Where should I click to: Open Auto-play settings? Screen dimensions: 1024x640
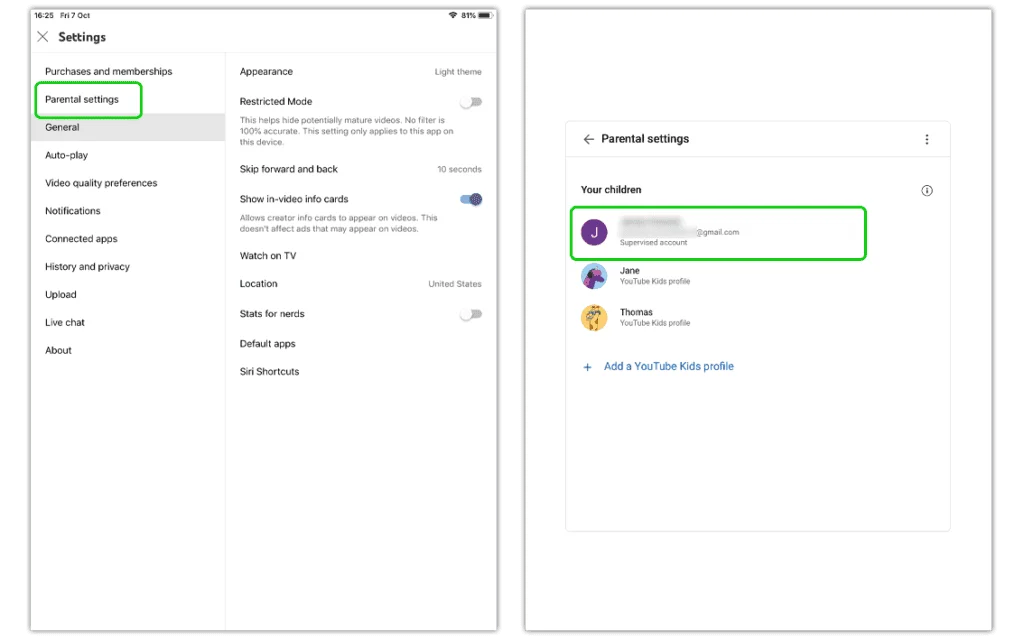(x=66, y=155)
